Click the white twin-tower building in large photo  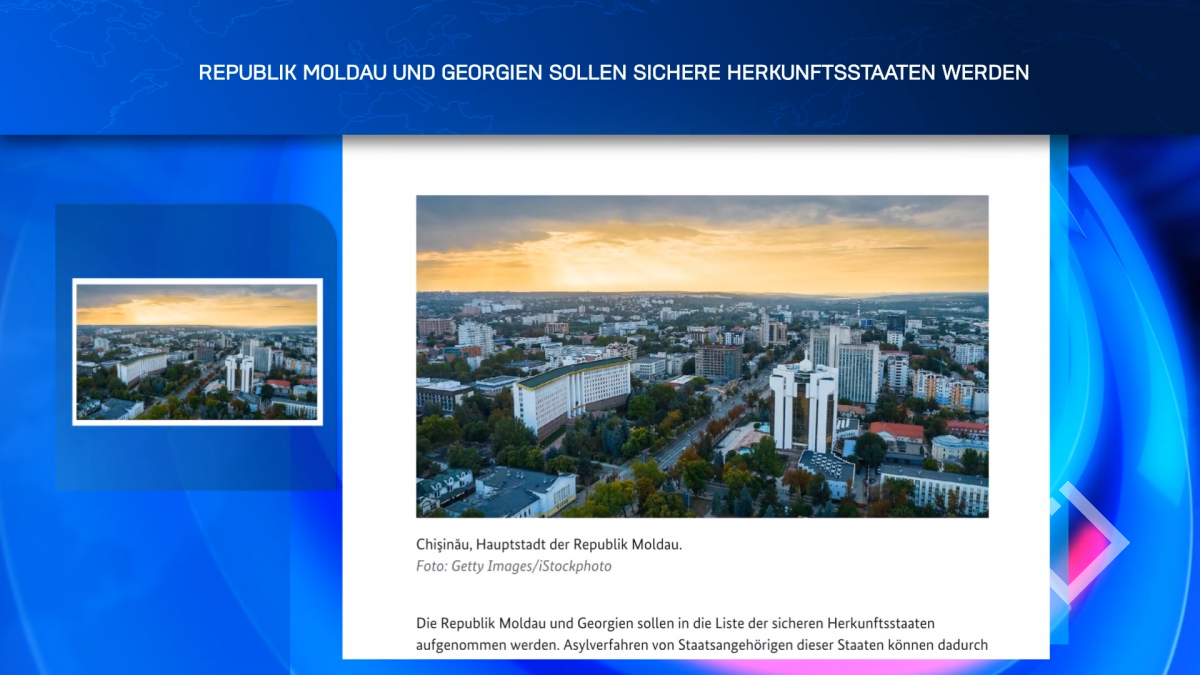[803, 404]
